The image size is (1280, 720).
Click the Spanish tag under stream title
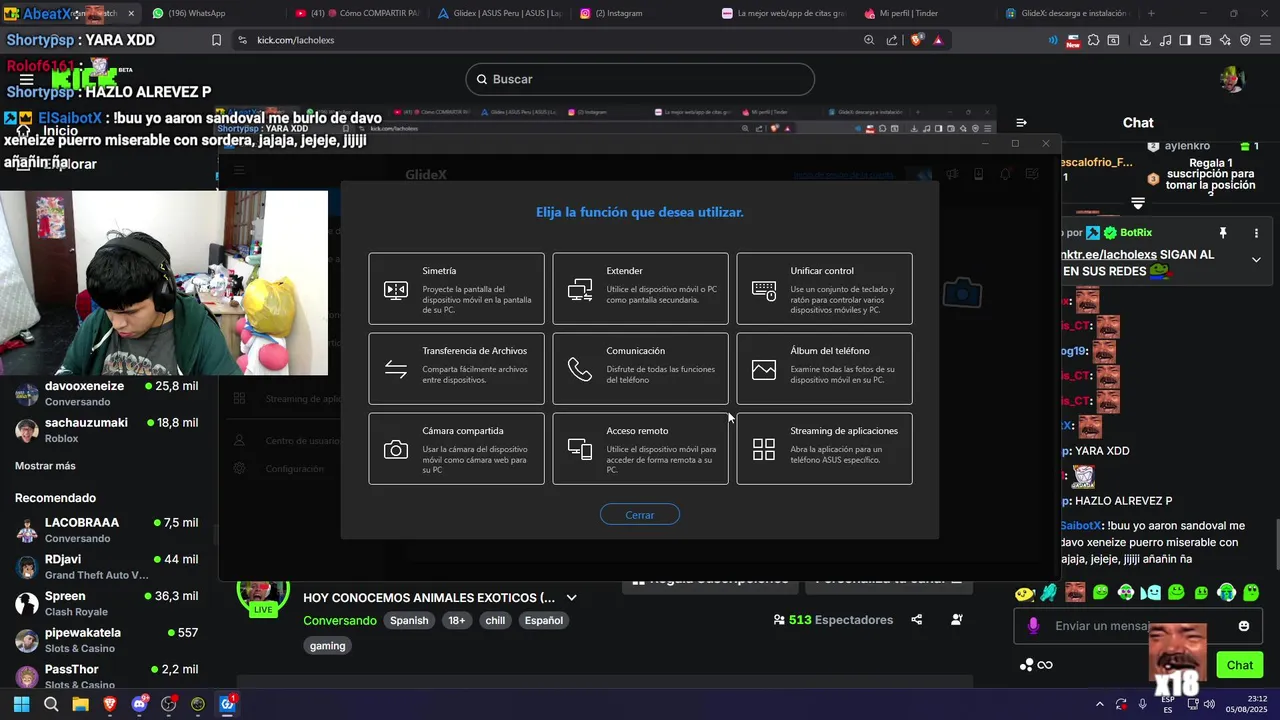pos(409,621)
